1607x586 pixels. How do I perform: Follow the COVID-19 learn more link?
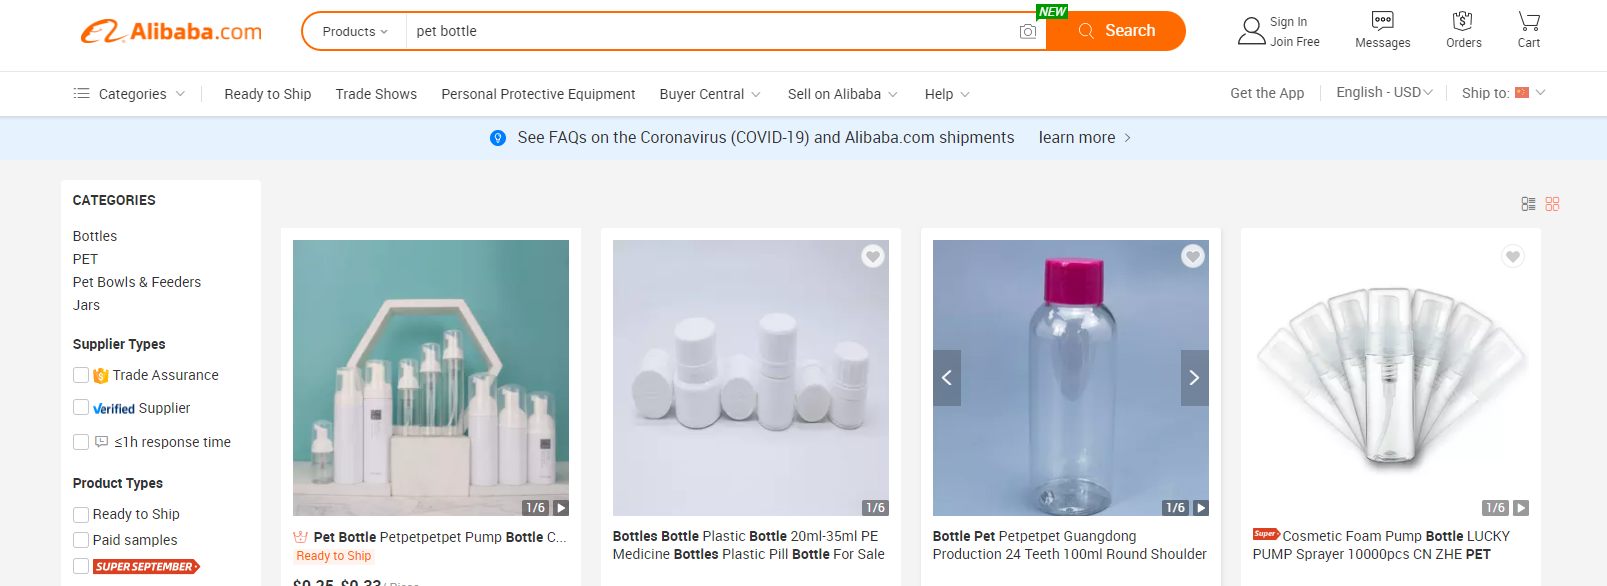(x=1084, y=138)
